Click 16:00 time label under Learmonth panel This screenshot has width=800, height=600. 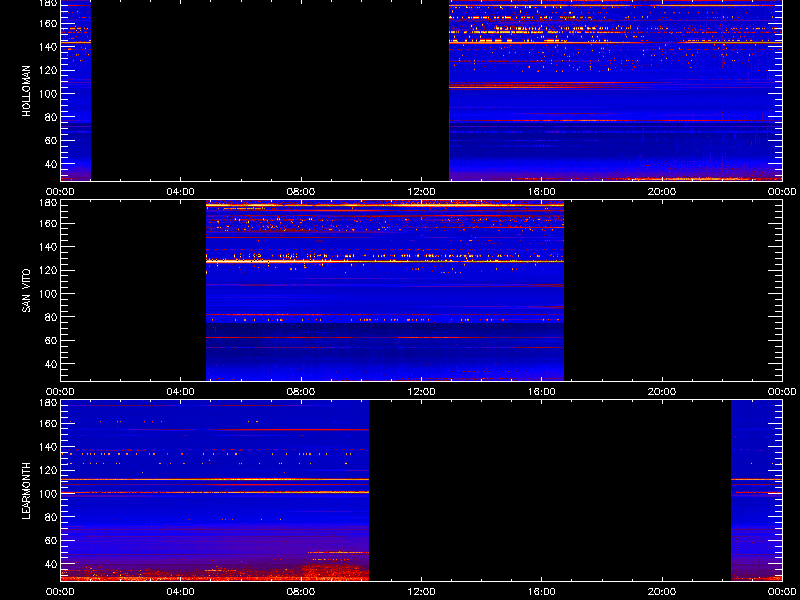(x=542, y=592)
